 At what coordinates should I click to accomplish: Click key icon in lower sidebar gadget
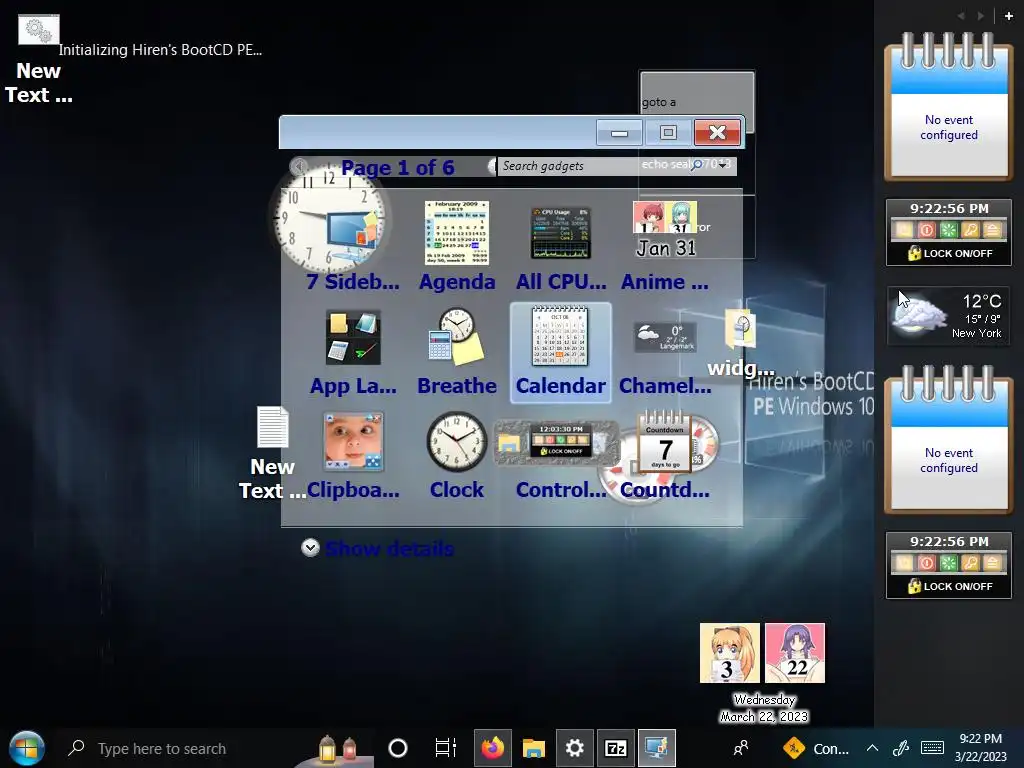(970, 563)
